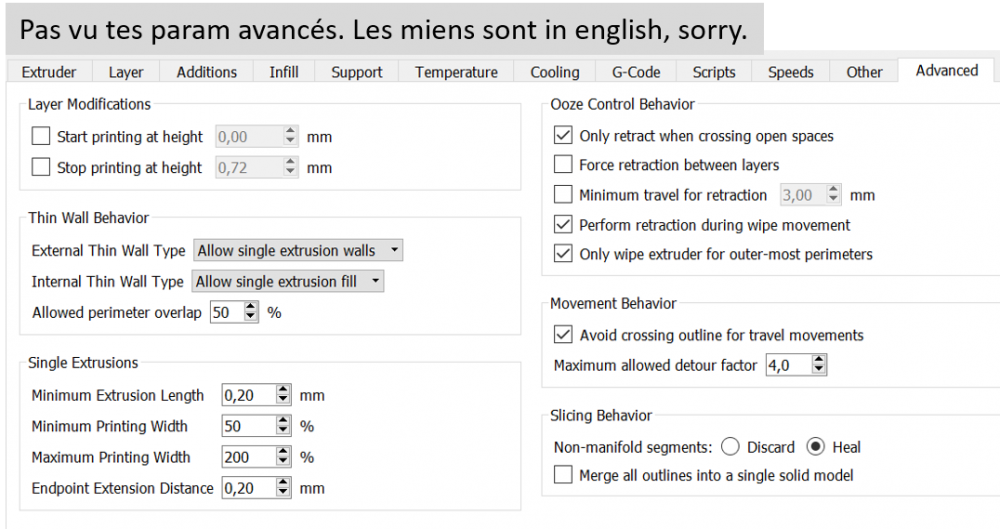Open the Internal Thin Wall Type dropdown
Image resolution: width=1000 pixels, height=529 pixels.
[x=288, y=281]
